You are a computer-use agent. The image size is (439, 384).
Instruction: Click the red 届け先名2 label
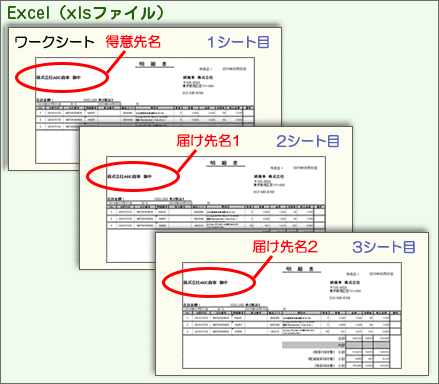285,247
